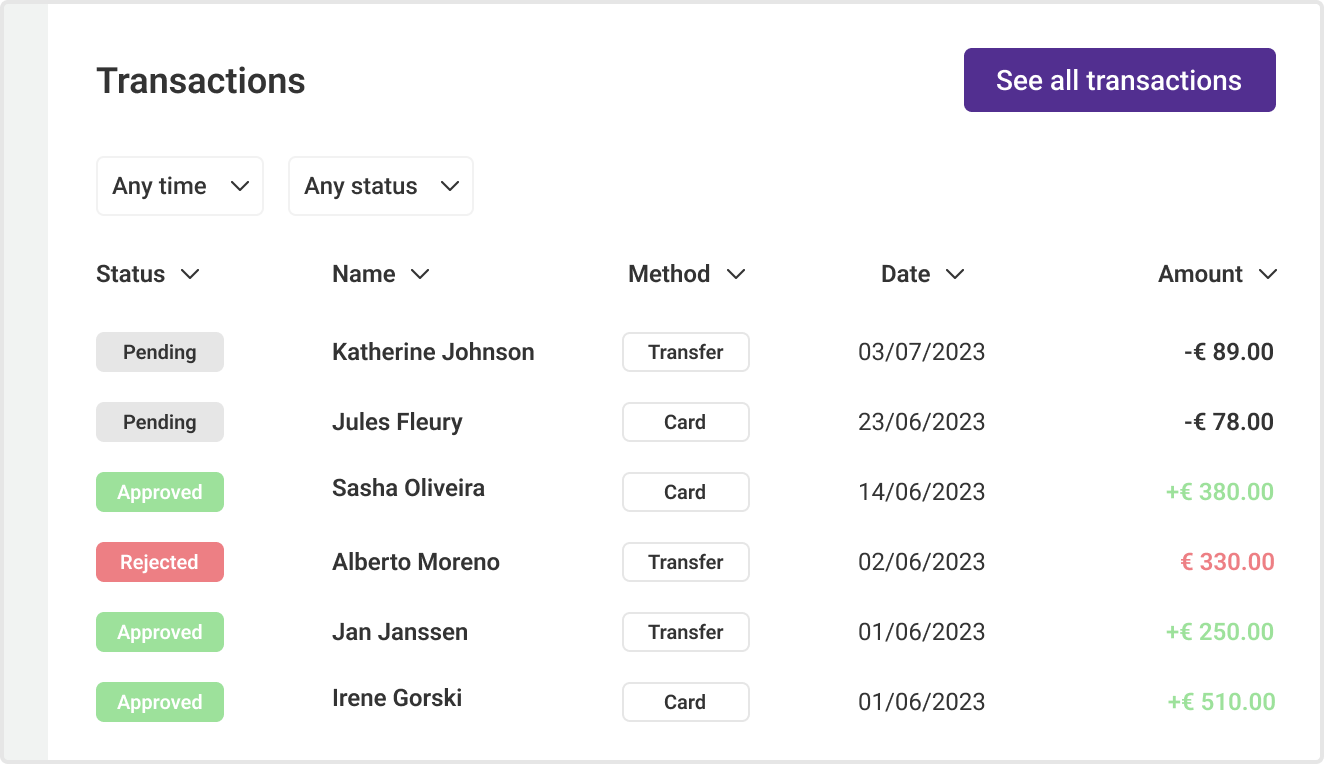Open the Any status filter dropdown
The width and height of the screenshot is (1324, 764).
coord(380,186)
